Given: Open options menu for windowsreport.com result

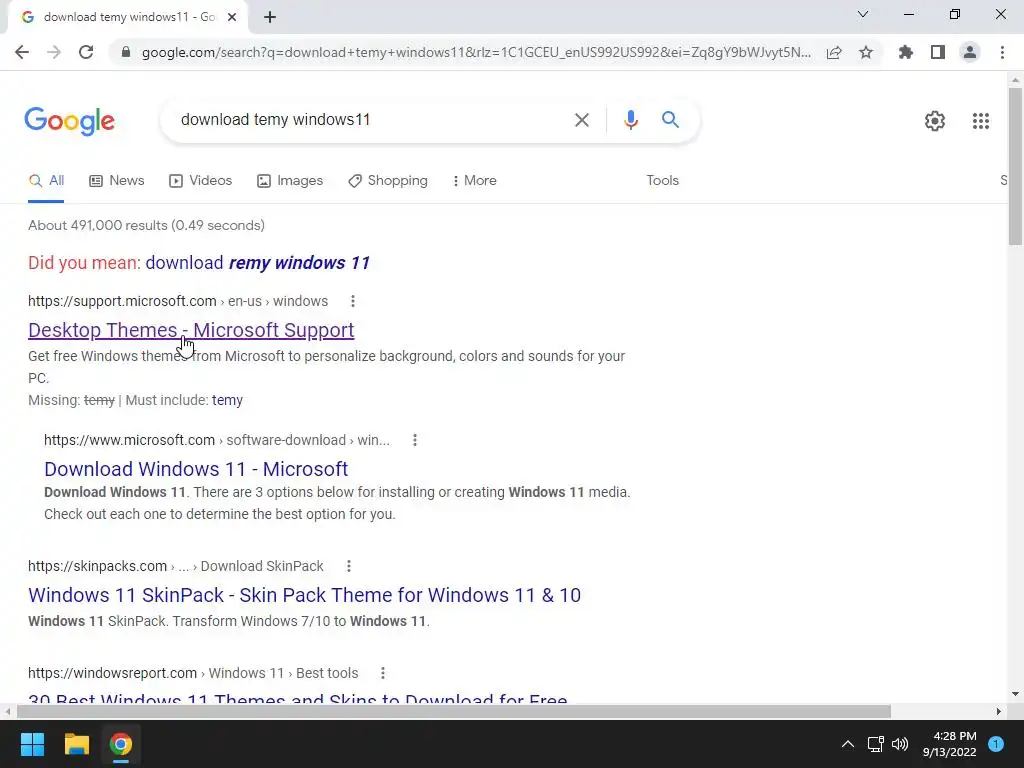Looking at the screenshot, I should (x=383, y=673).
